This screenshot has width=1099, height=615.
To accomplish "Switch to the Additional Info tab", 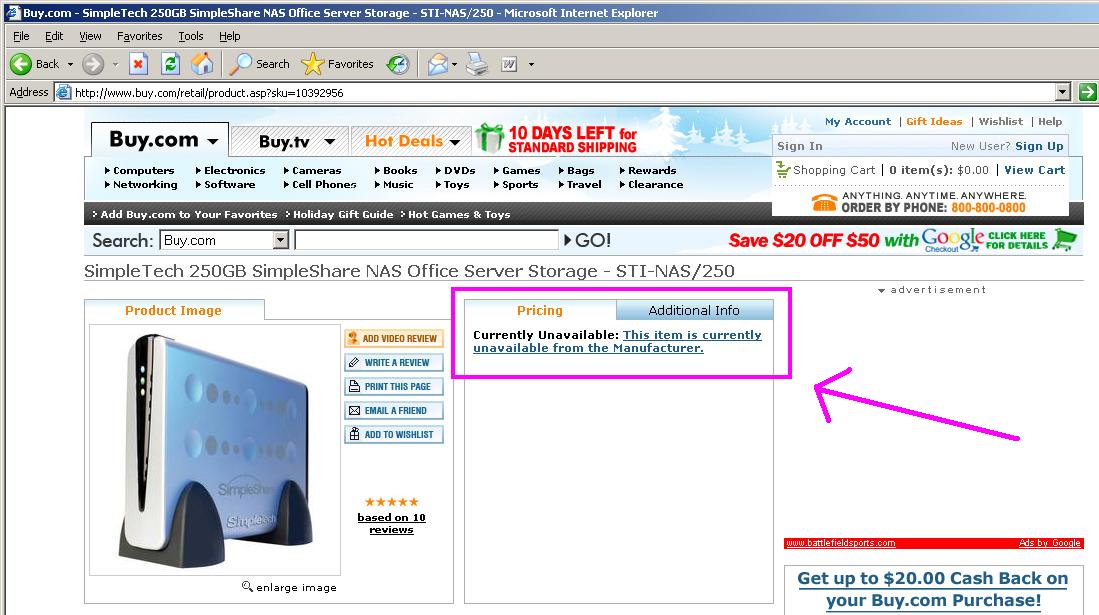I will pos(694,310).
